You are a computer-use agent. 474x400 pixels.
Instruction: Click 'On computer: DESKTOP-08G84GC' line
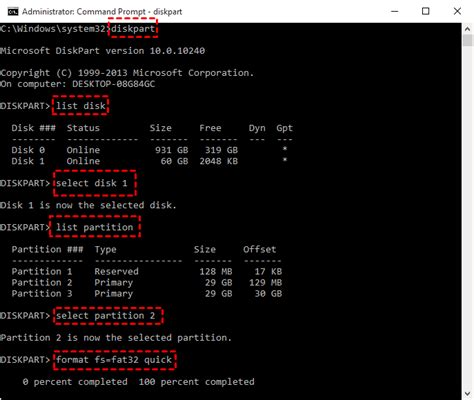tap(77, 84)
